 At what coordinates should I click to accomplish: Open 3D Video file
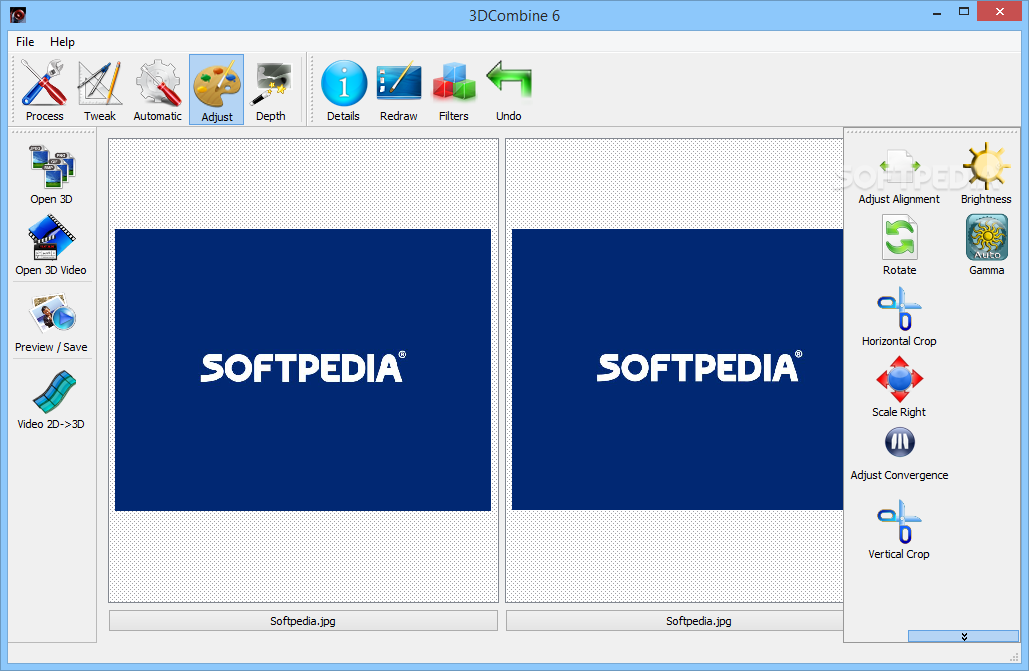(51, 246)
